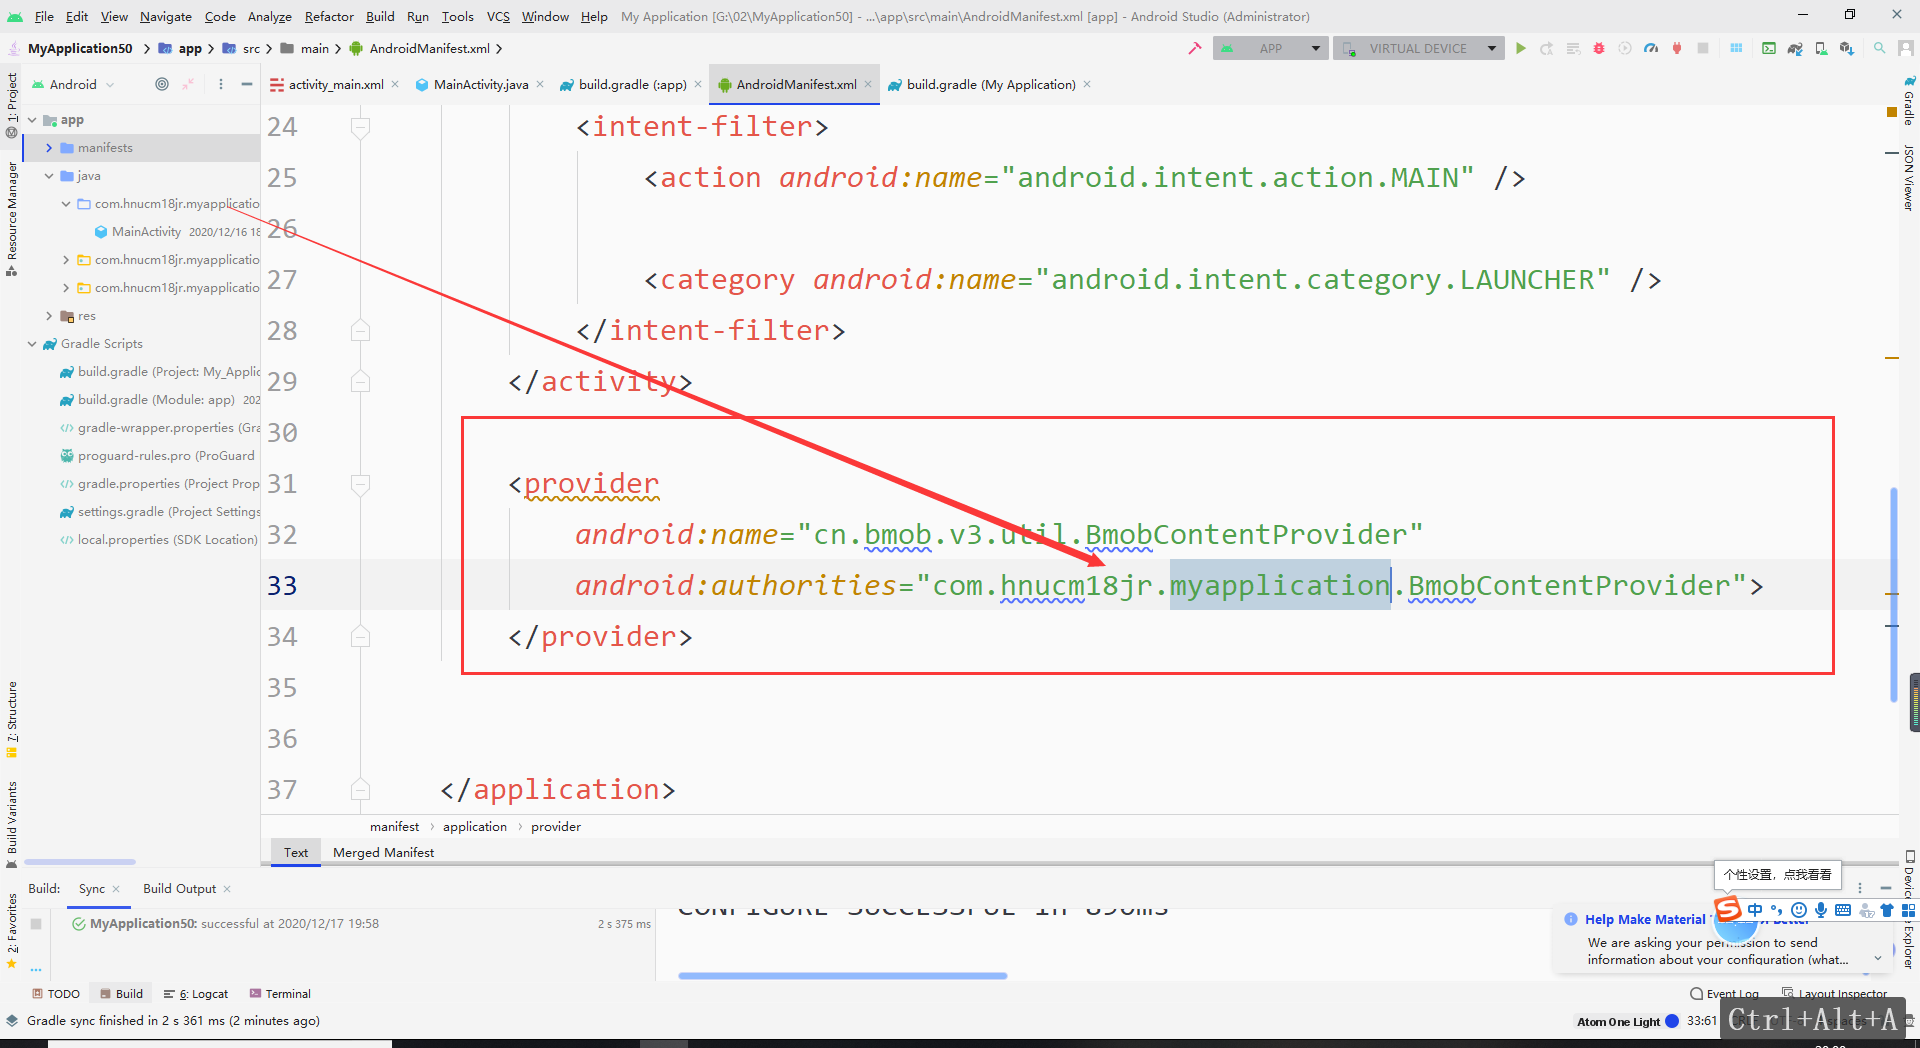Start debugging with the red bug icon
The image size is (1920, 1048).
[1599, 48]
